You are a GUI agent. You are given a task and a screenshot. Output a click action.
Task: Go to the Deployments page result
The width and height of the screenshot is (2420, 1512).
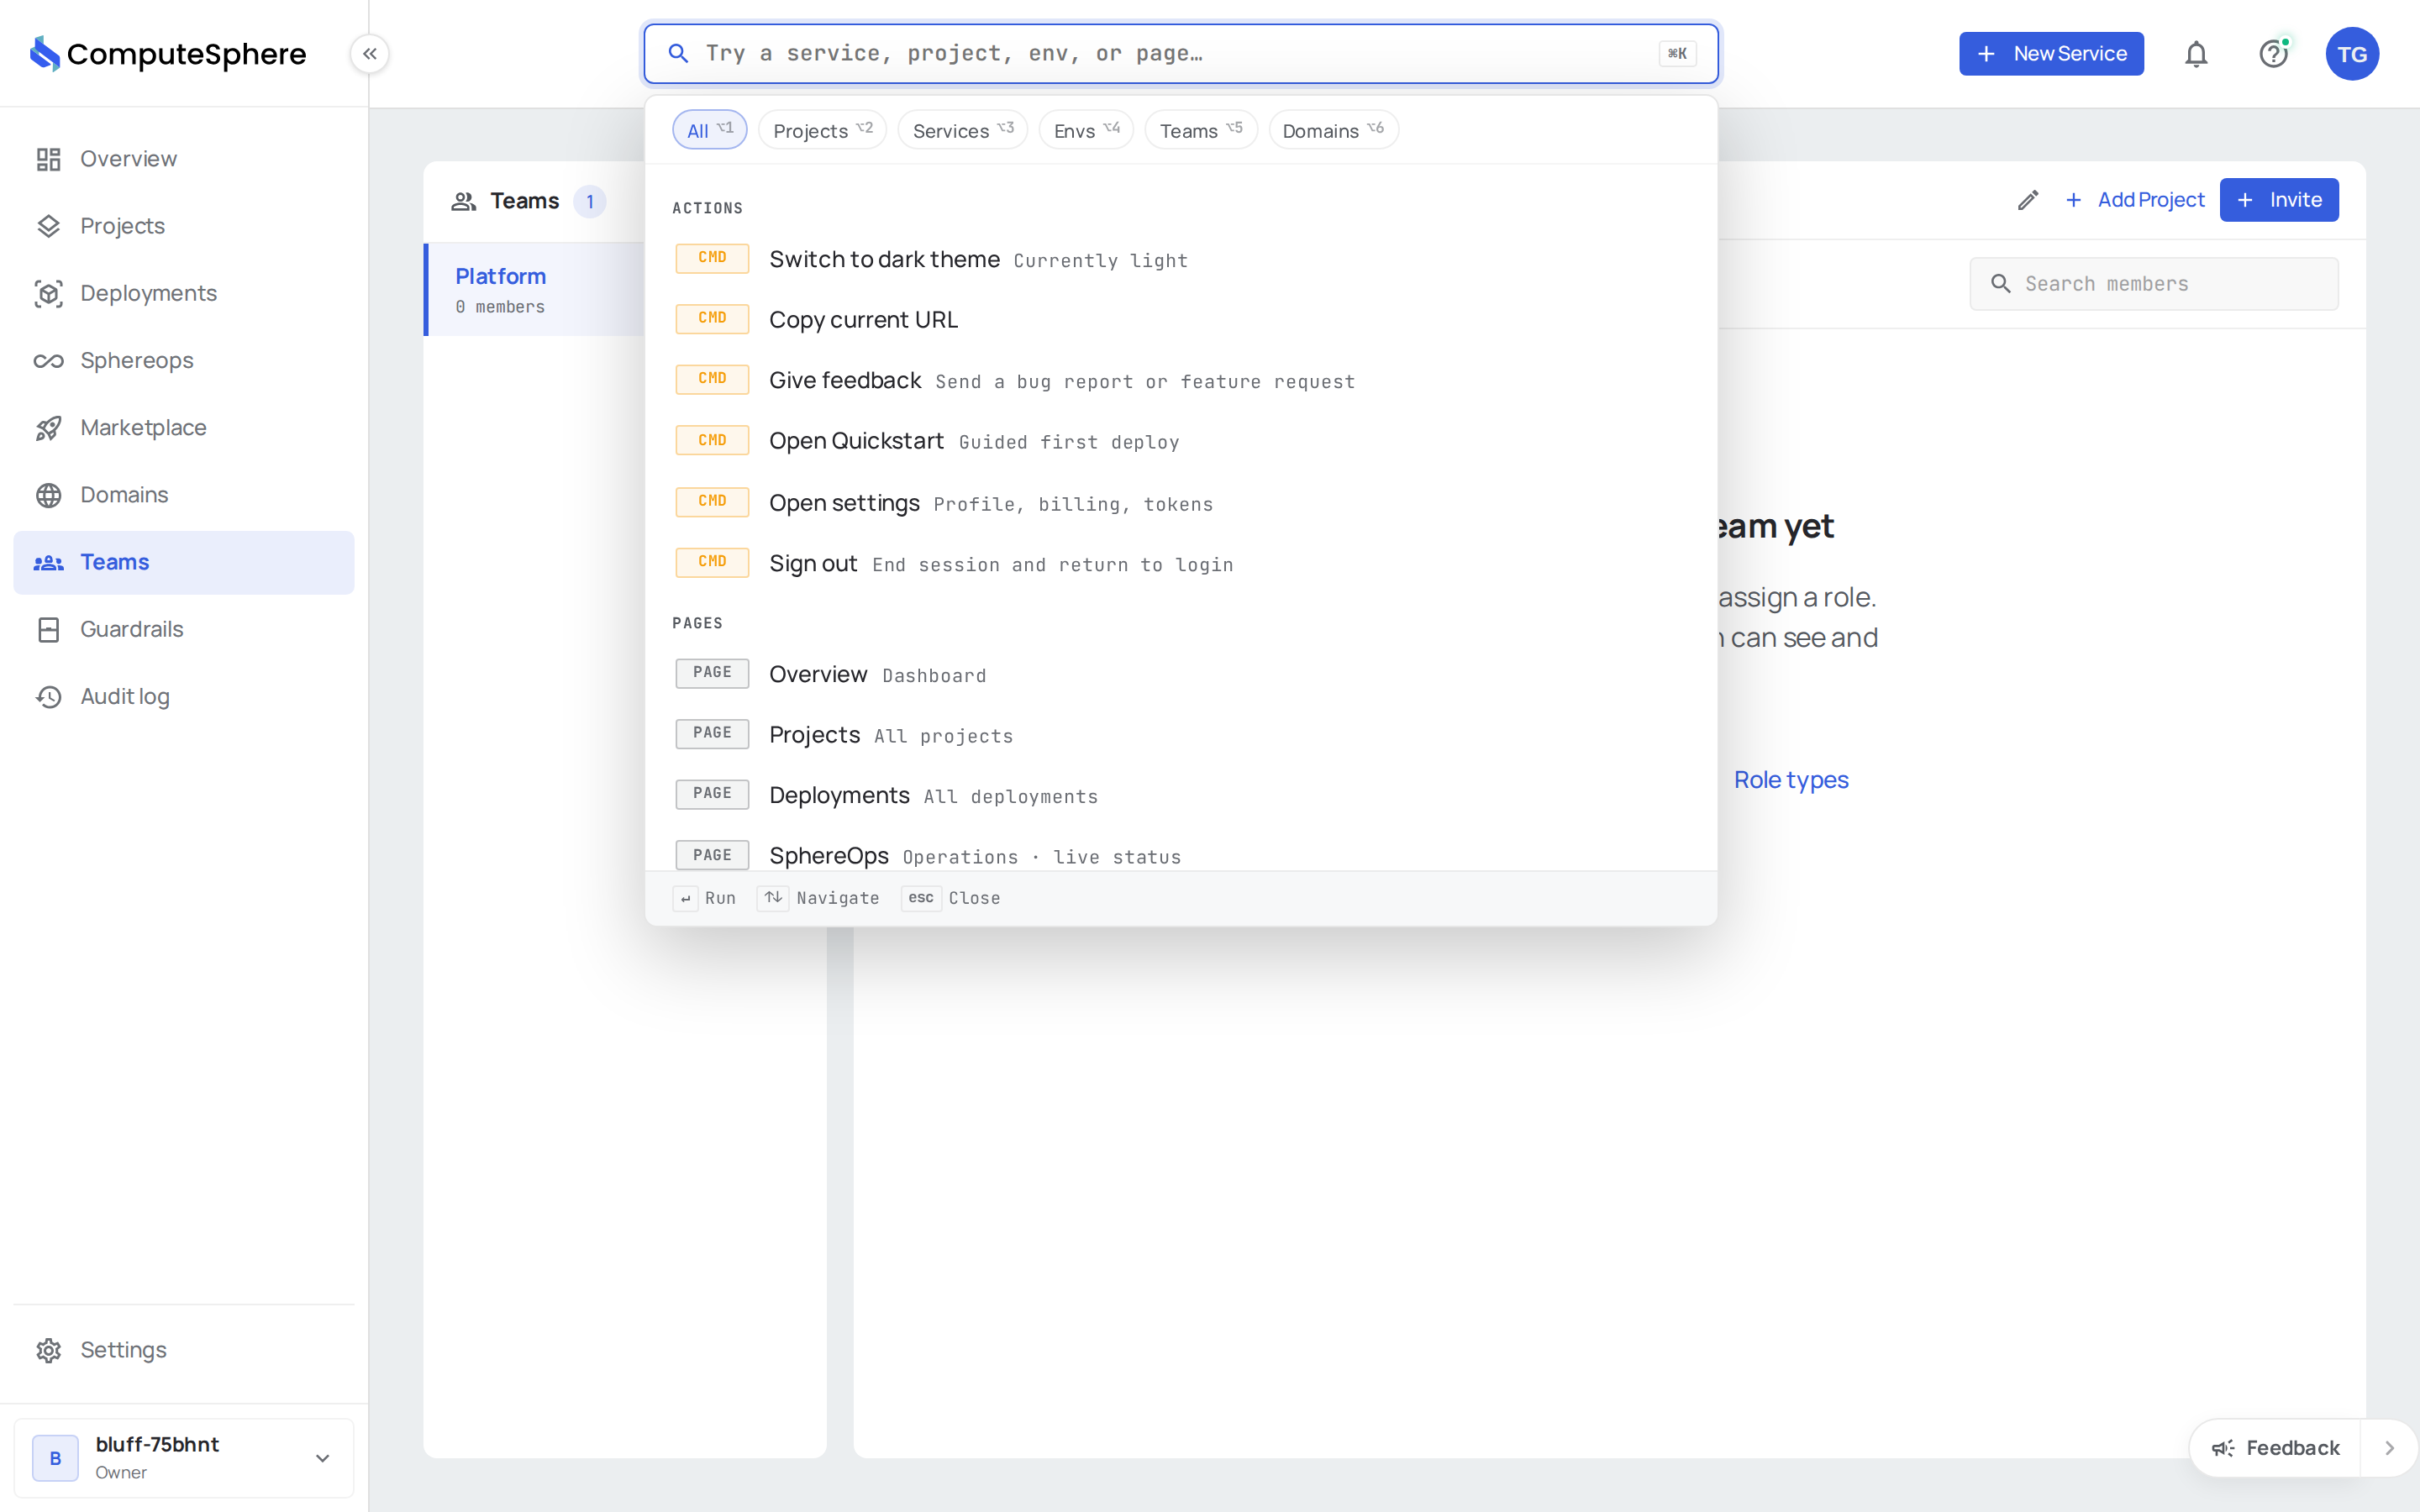tap(1180, 795)
